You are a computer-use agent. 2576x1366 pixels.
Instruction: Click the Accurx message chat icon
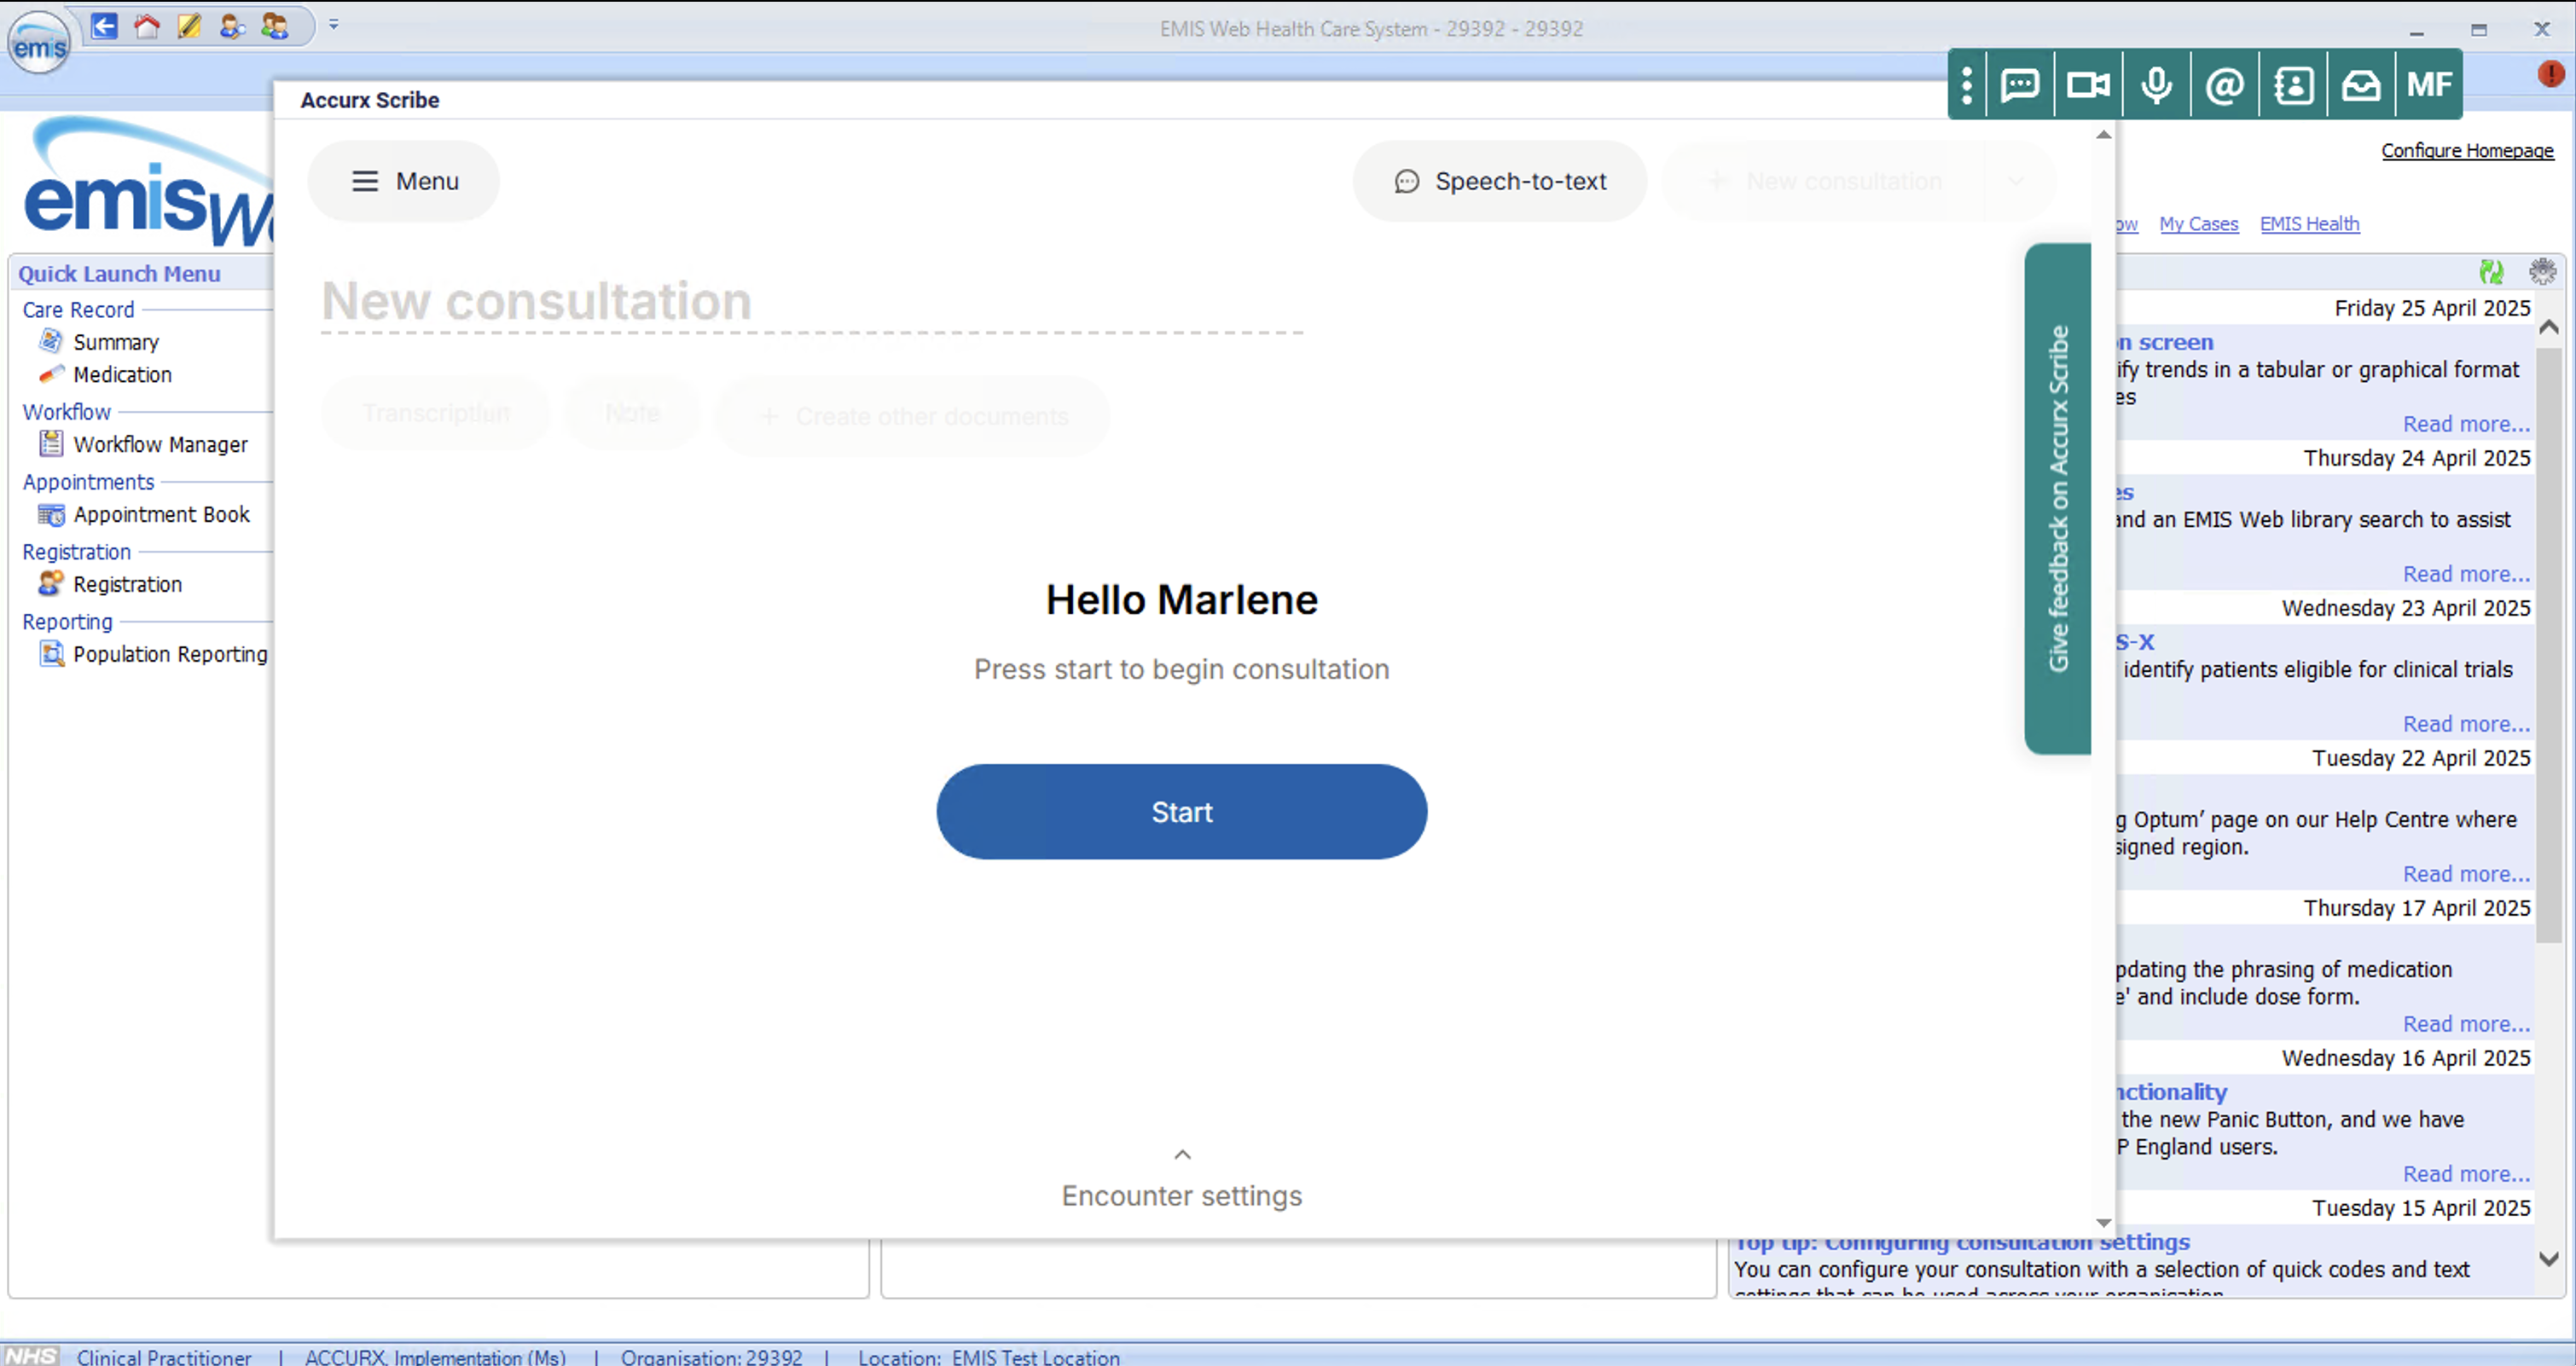point(2020,85)
